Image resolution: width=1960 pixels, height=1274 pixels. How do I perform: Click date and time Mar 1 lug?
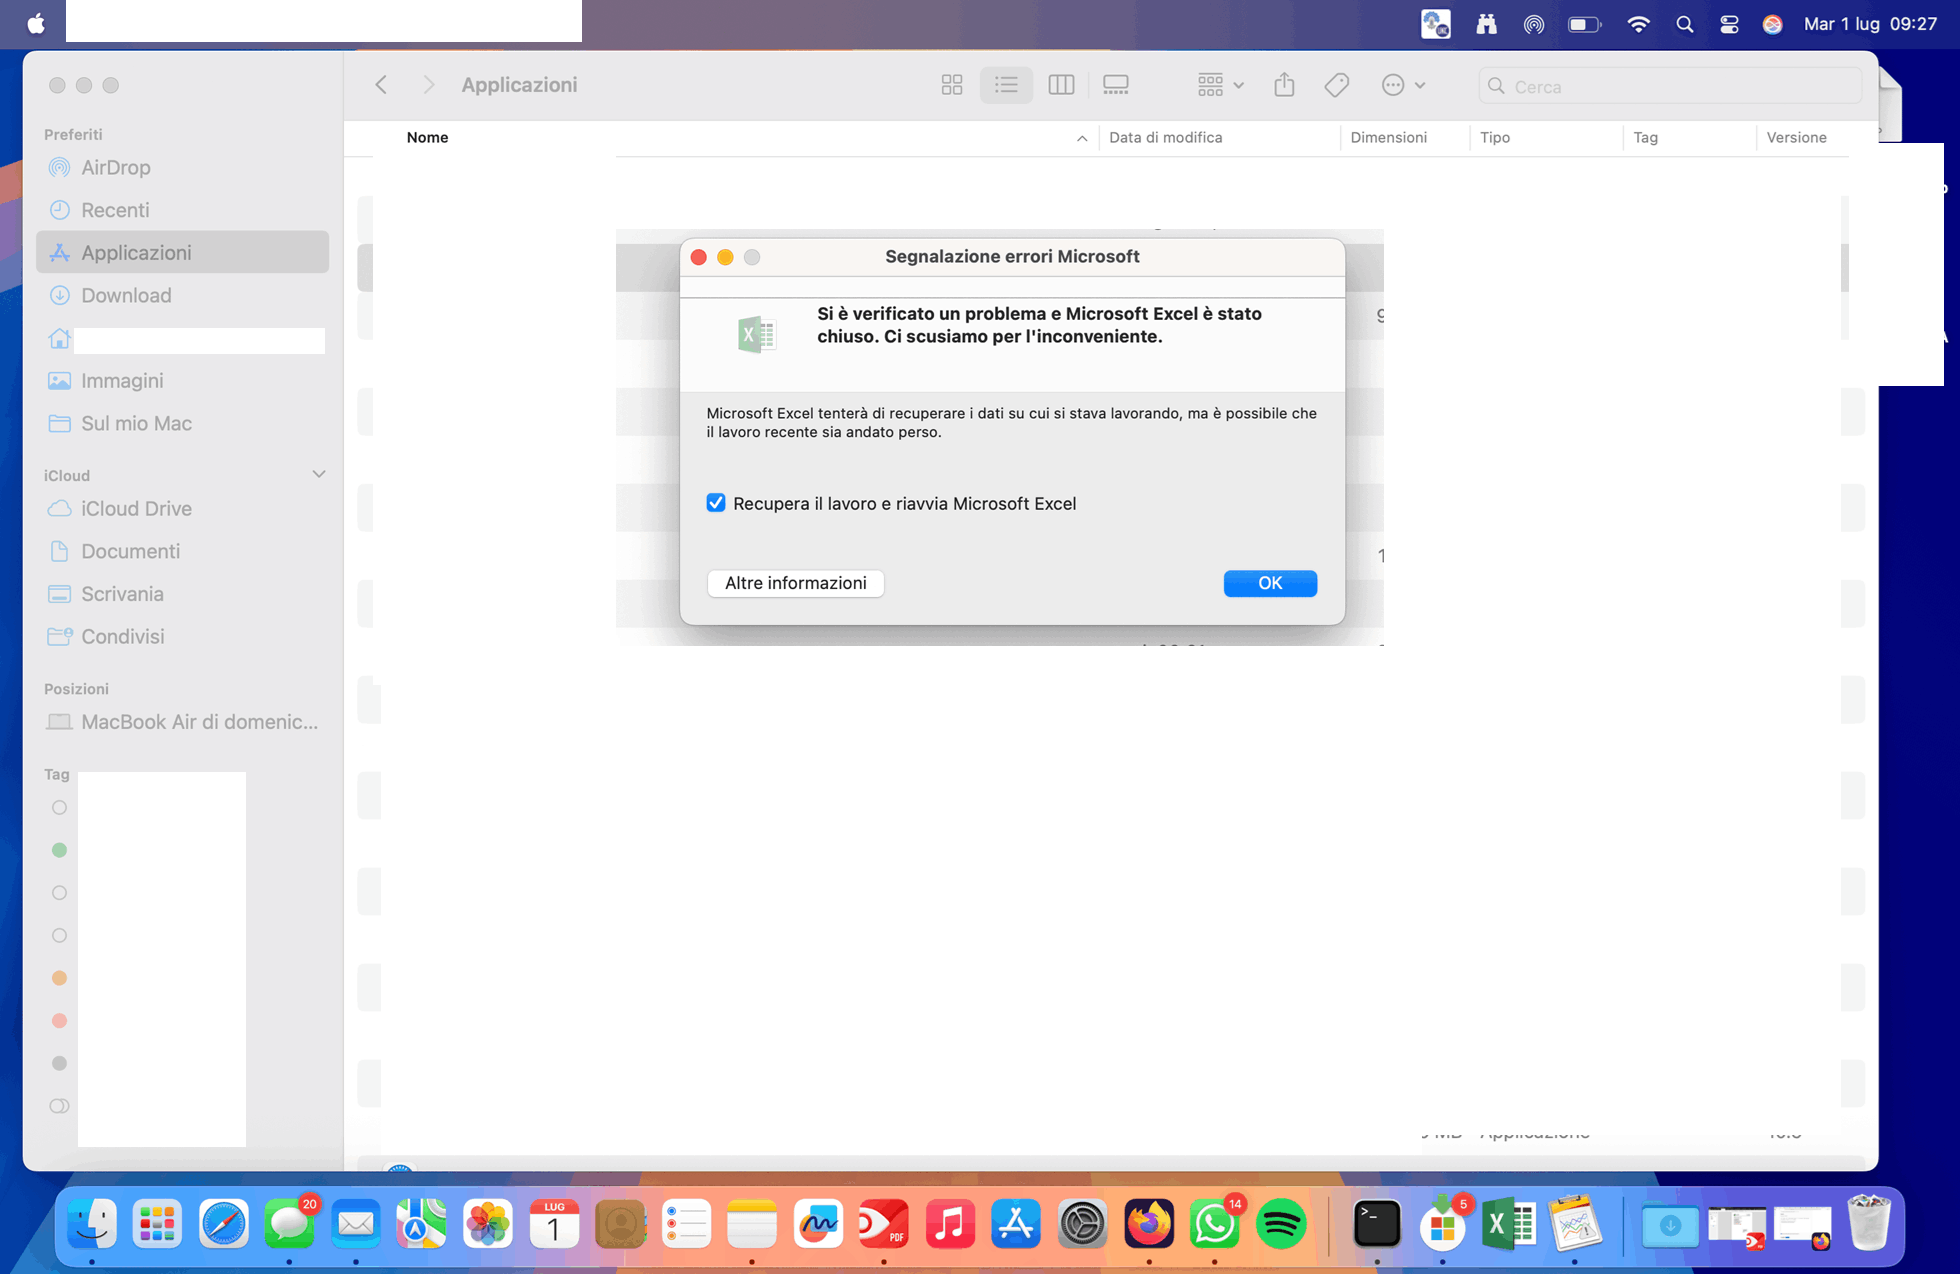coord(1870,24)
